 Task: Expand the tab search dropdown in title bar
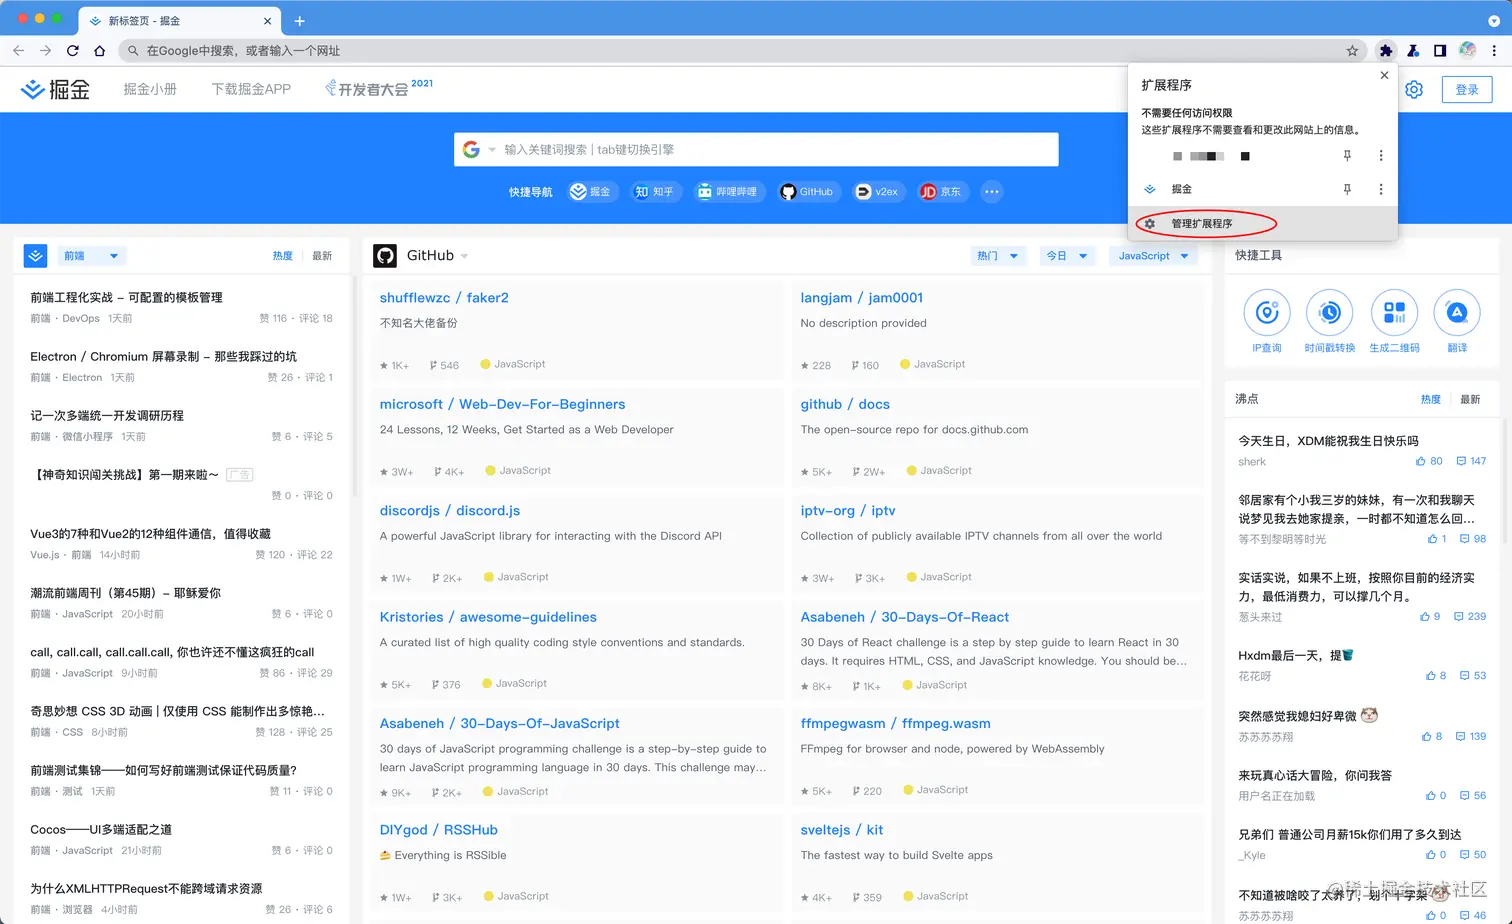click(x=1494, y=21)
